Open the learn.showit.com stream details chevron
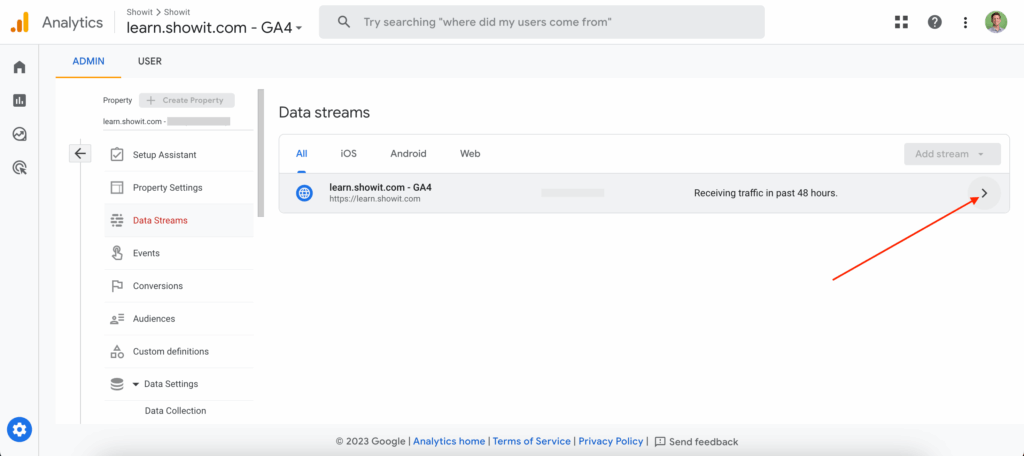The width and height of the screenshot is (1024, 456). [x=984, y=193]
